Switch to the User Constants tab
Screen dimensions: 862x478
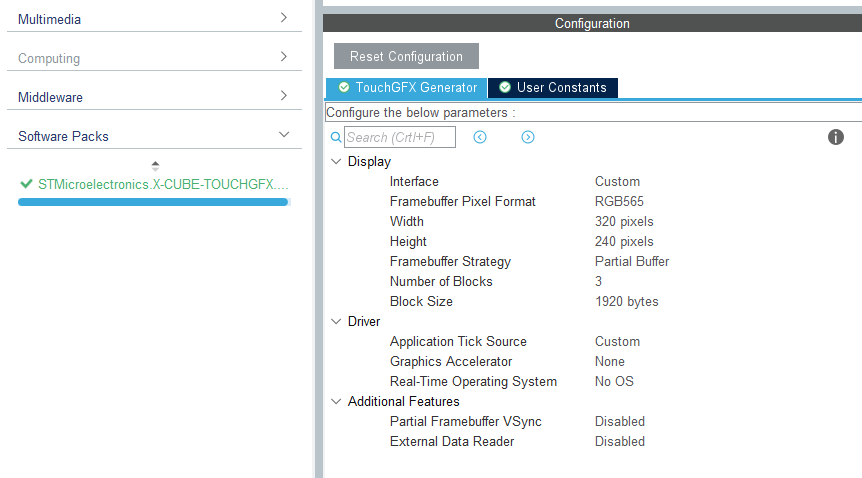coord(553,88)
